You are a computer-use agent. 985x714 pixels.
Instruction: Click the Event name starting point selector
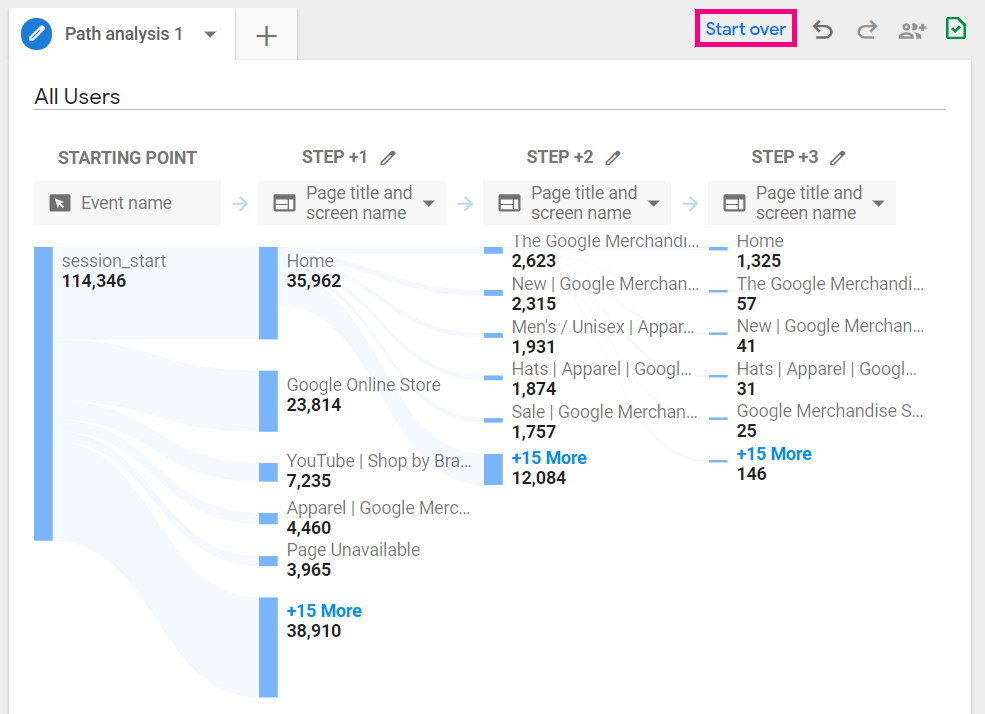128,203
